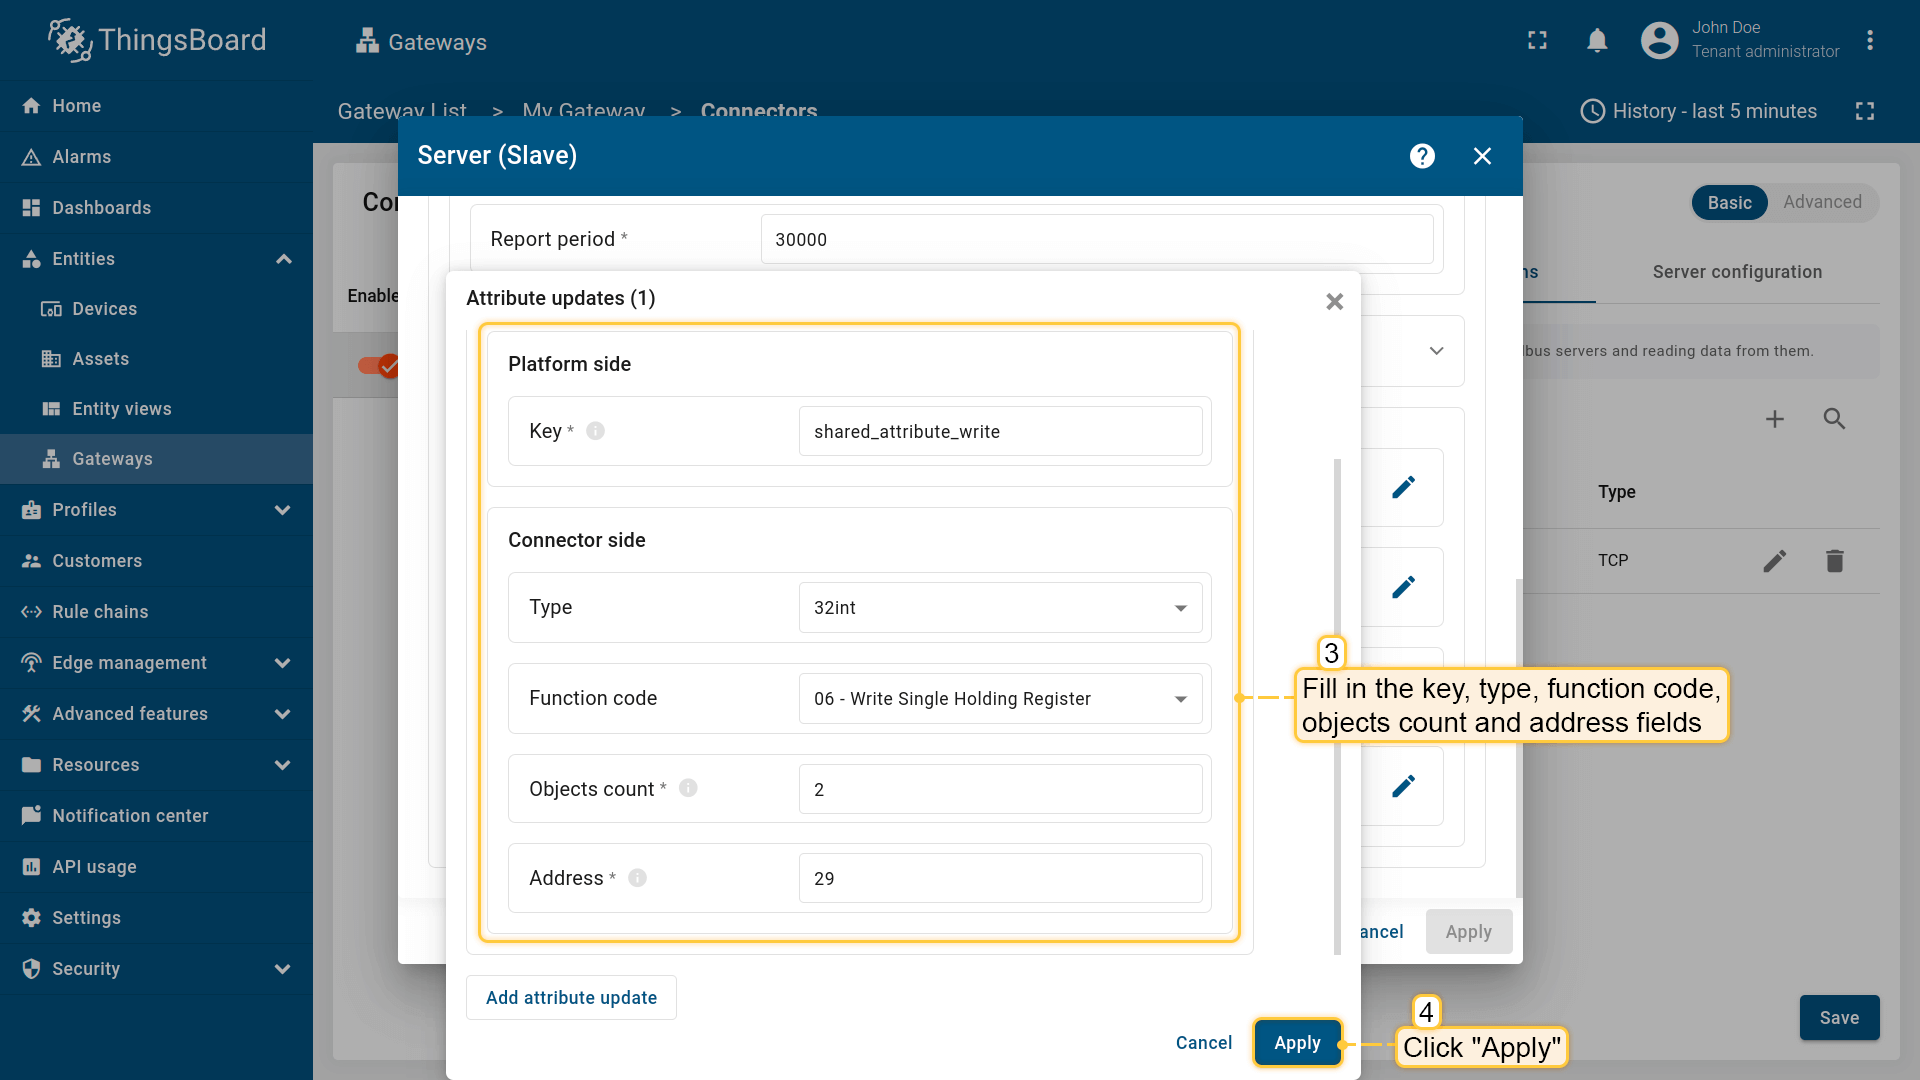Screen dimensions: 1920x1080
Task: Click the Add attribute update button
Action: 571,998
